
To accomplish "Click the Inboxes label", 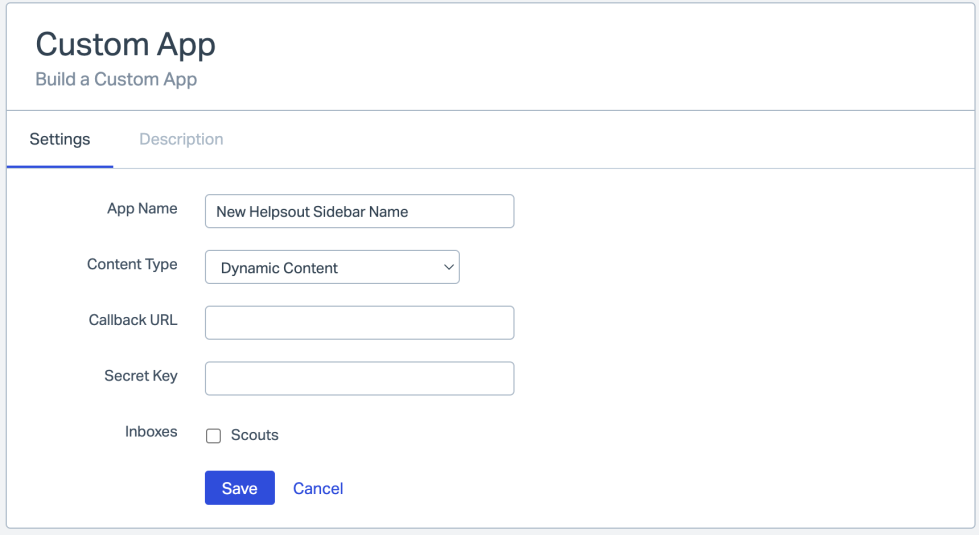I will pyautogui.click(x=151, y=432).
